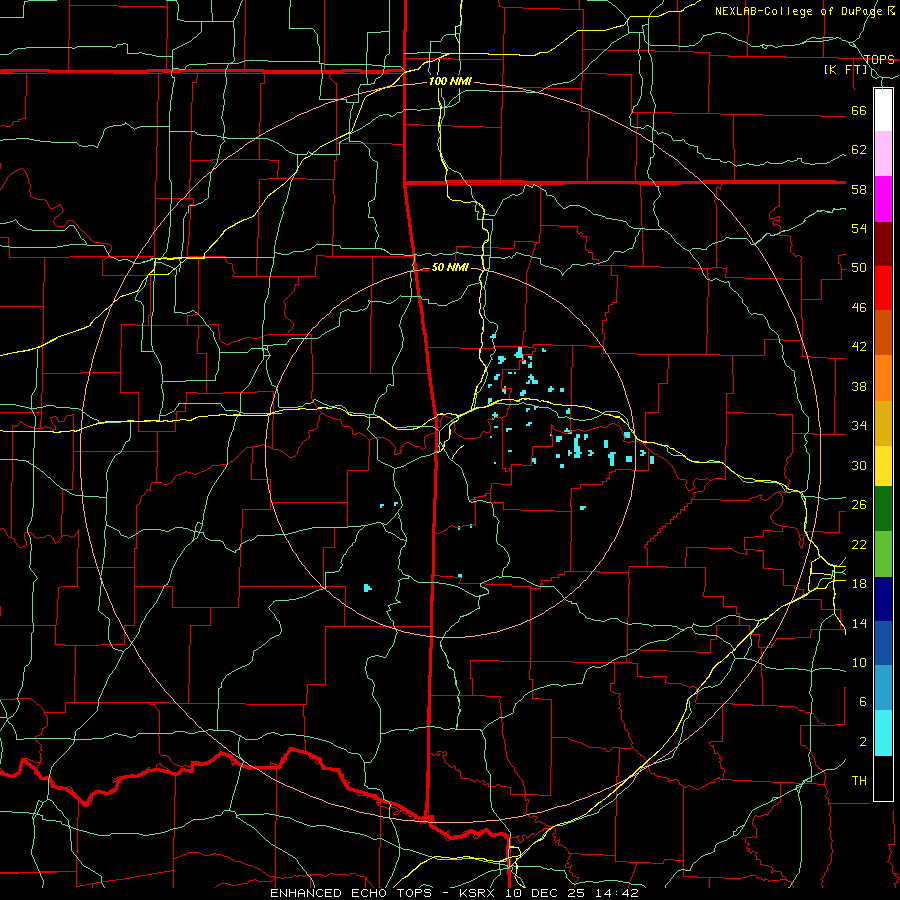Click the '[K FT]' units label
The image size is (900, 900).
pos(846,70)
